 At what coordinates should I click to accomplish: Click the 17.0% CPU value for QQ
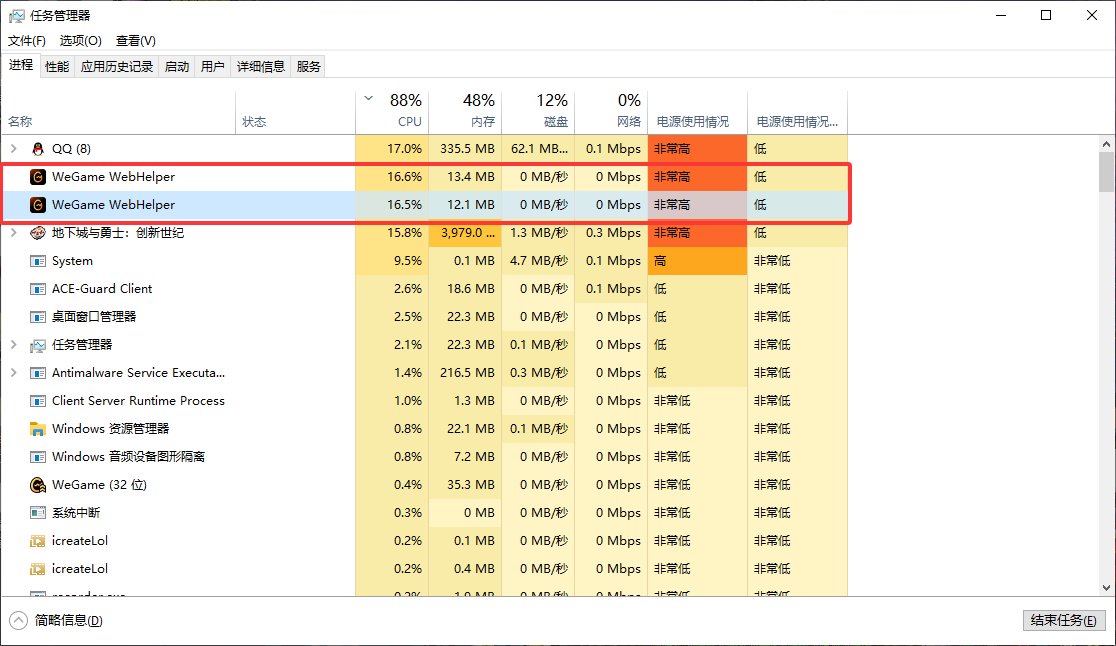(404, 149)
